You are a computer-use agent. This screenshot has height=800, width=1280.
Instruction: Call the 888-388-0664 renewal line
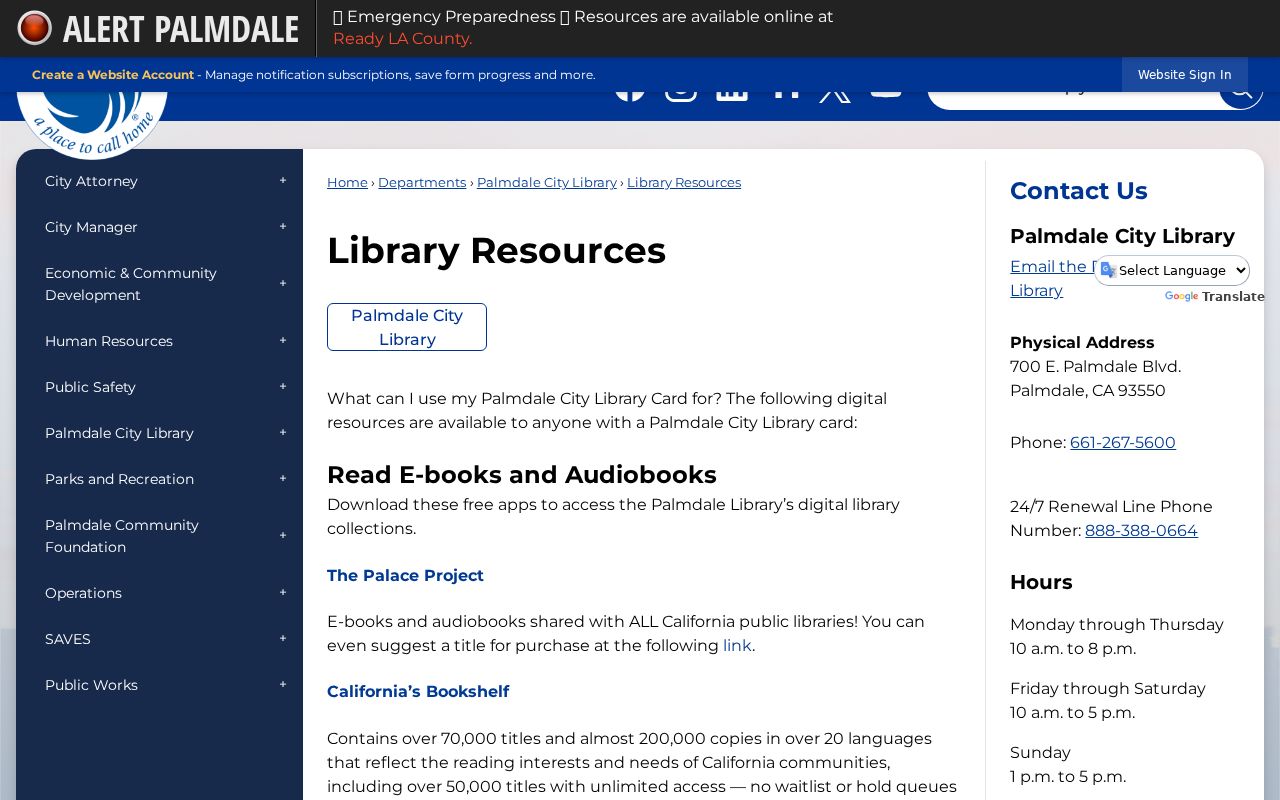pyautogui.click(x=1141, y=531)
